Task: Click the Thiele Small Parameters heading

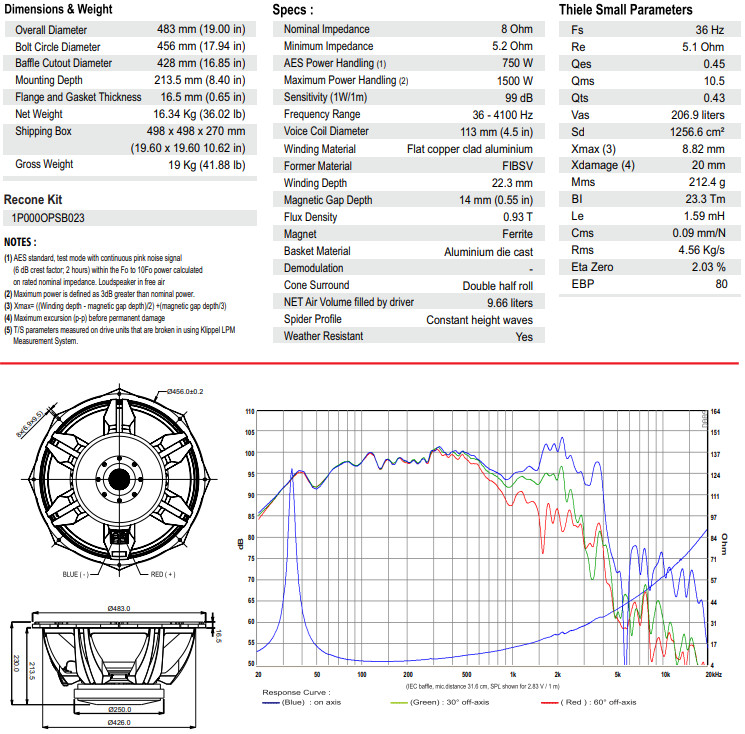Action: [x=625, y=10]
